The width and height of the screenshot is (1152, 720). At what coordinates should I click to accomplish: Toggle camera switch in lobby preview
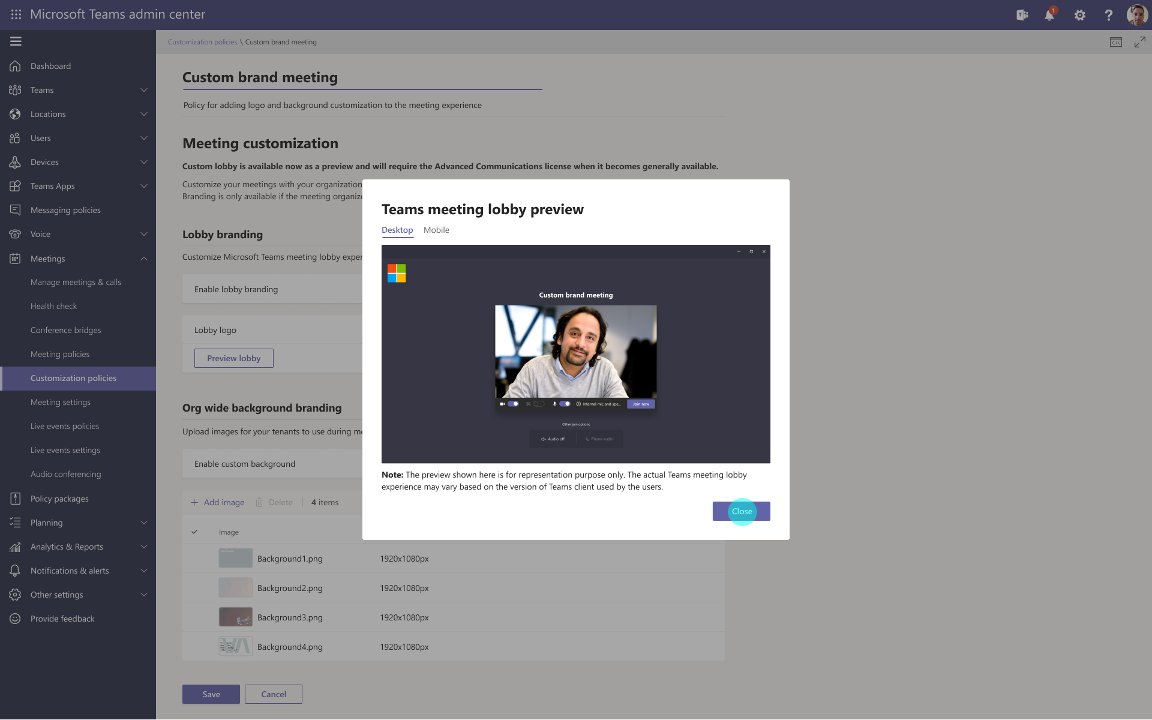(x=513, y=404)
